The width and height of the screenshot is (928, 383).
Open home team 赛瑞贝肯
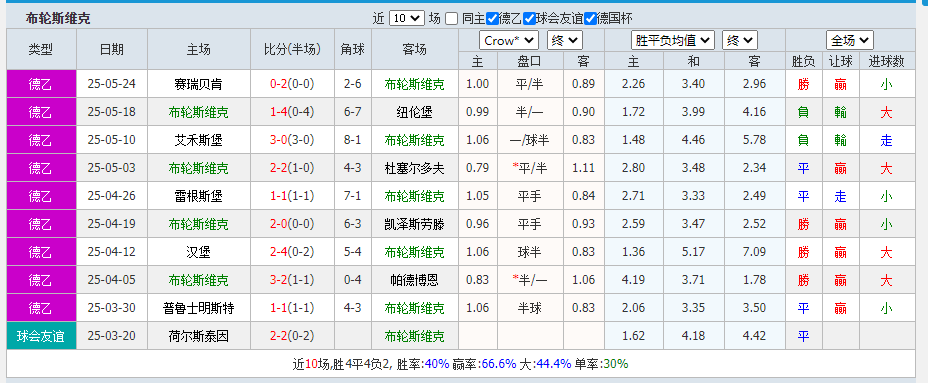point(198,84)
